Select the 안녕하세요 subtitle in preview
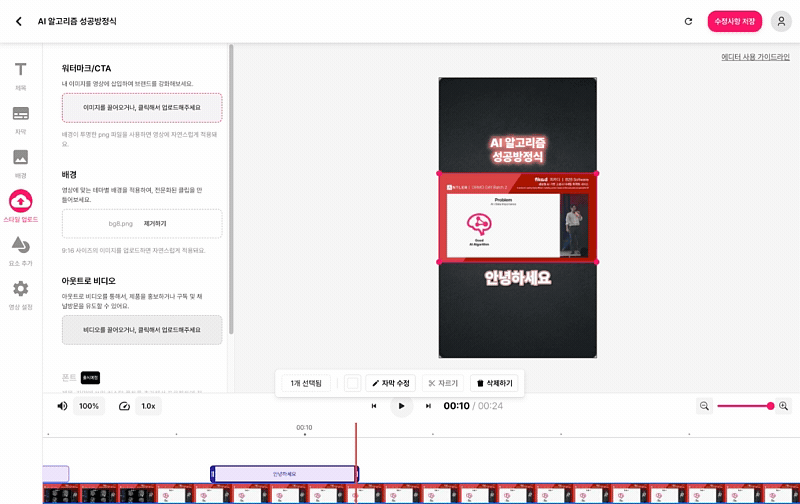The image size is (800, 504). click(517, 278)
